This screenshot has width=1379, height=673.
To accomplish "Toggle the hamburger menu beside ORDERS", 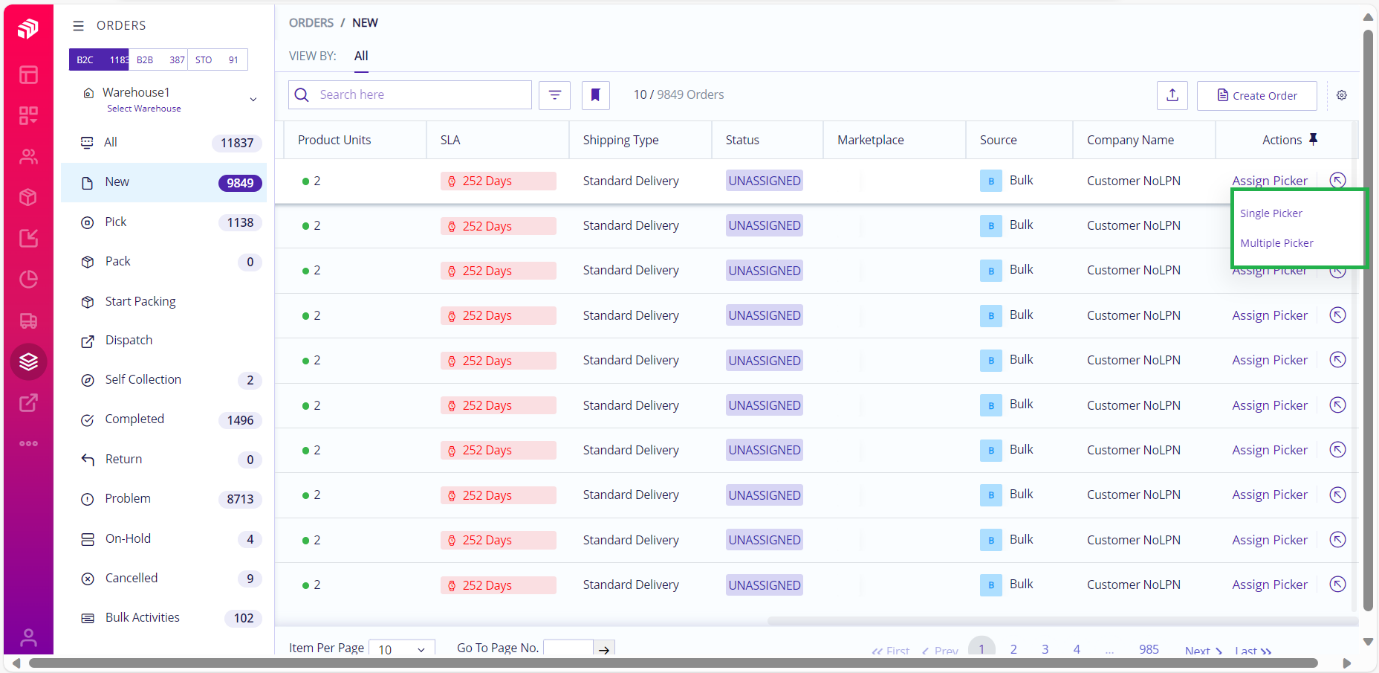I will [x=79, y=26].
